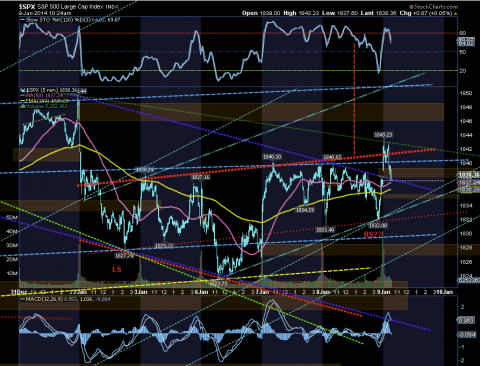Click the yellow EMA value tag on price axis
Screen dimensions: 480x366
tap(469, 189)
